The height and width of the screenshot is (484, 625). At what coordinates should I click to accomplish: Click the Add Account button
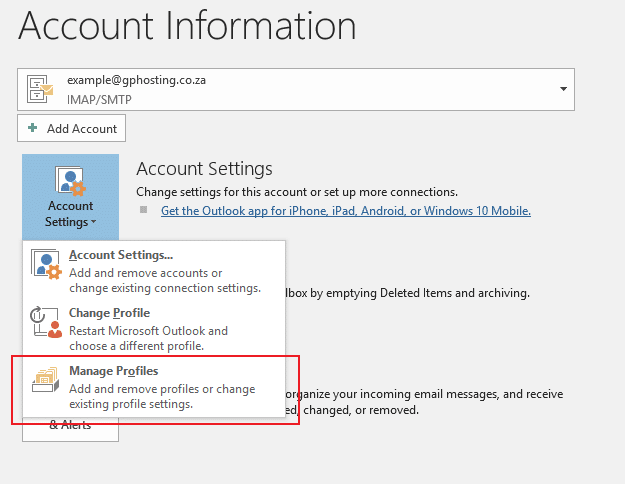click(71, 128)
